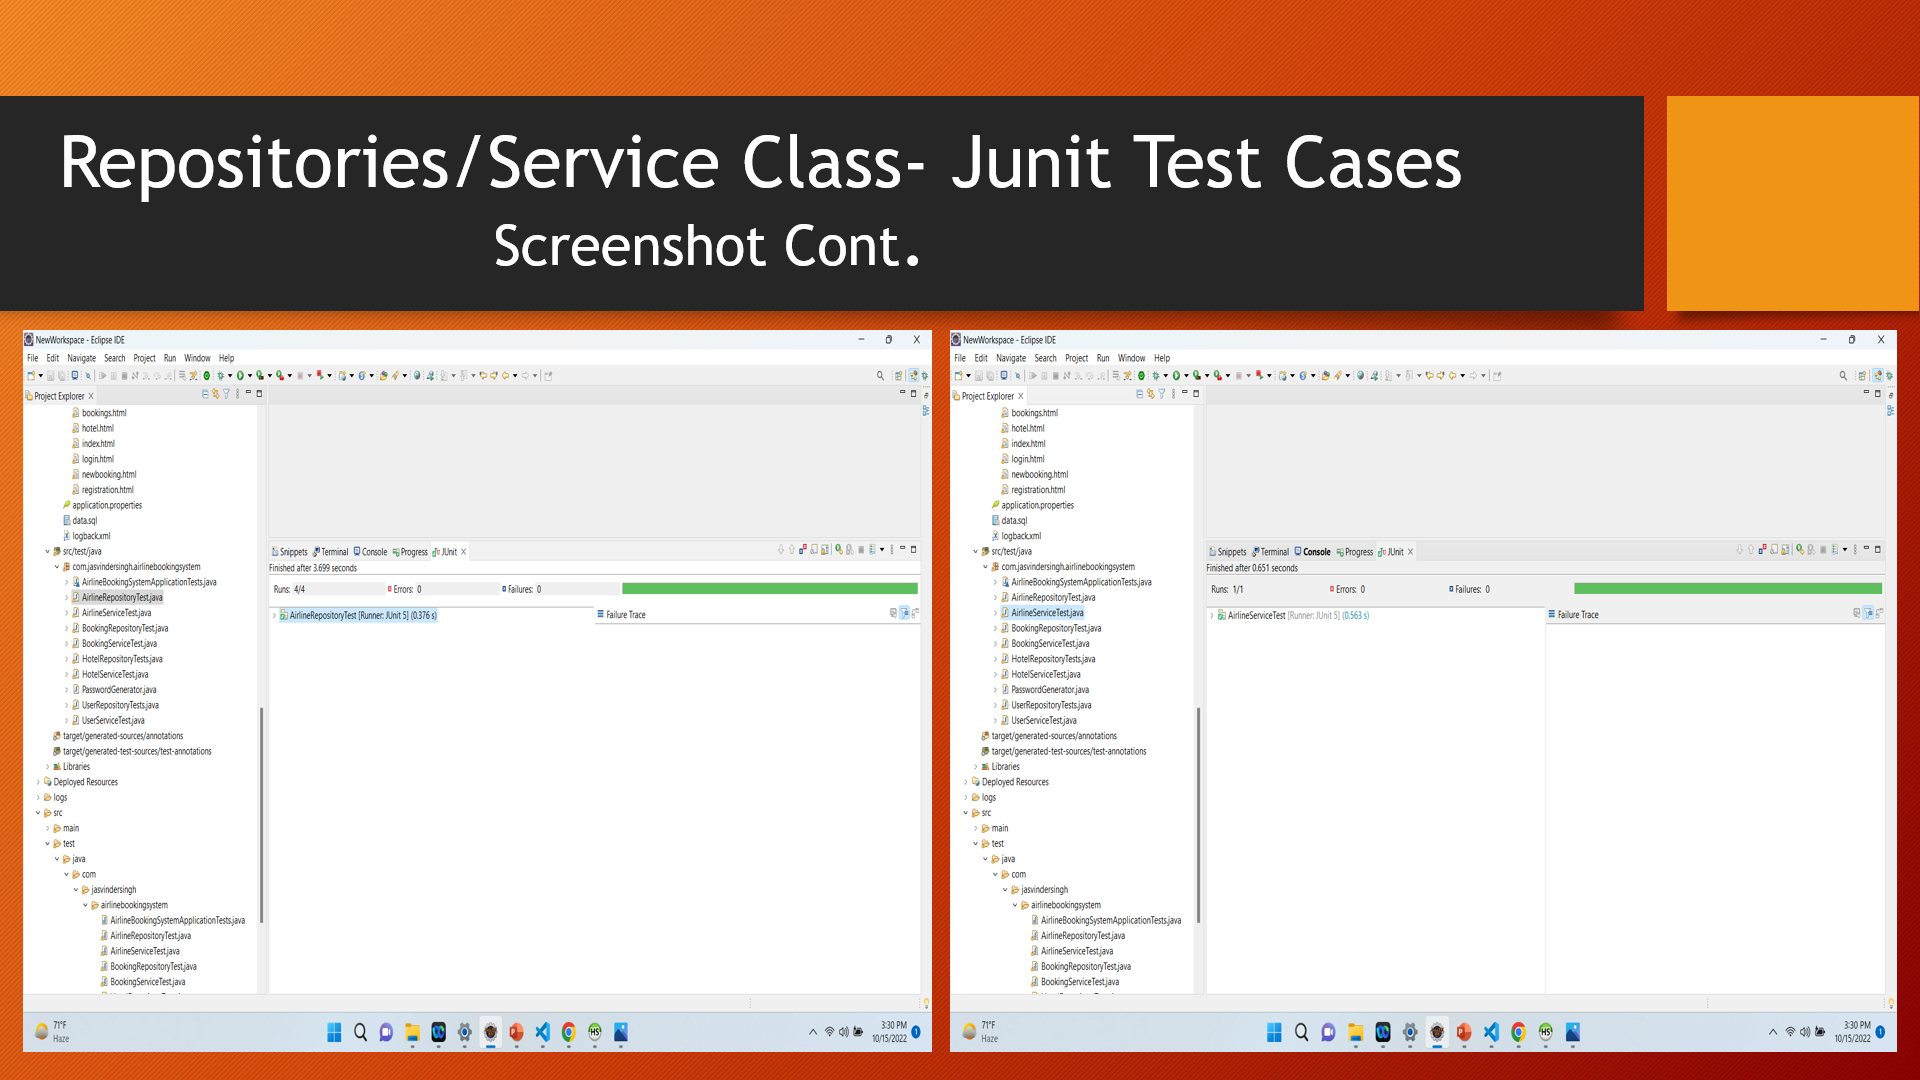Toggle Link with Editor in right Project Explorer
This screenshot has height=1080, width=1920.
[x=1150, y=395]
